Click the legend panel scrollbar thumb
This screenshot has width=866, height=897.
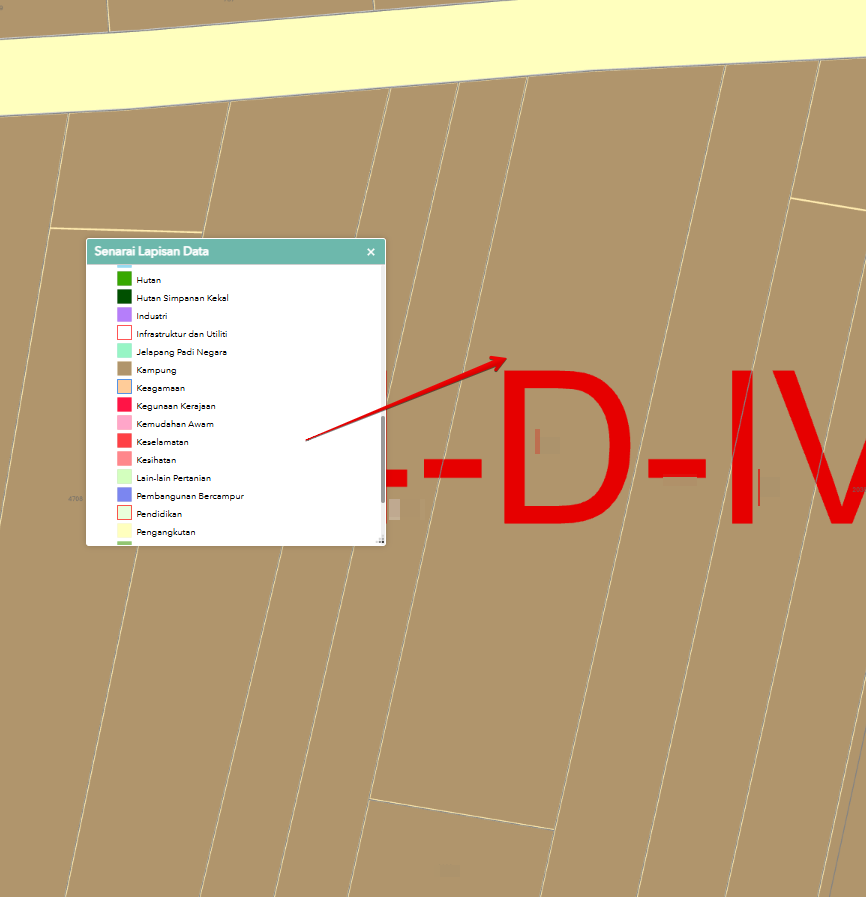click(x=382, y=459)
